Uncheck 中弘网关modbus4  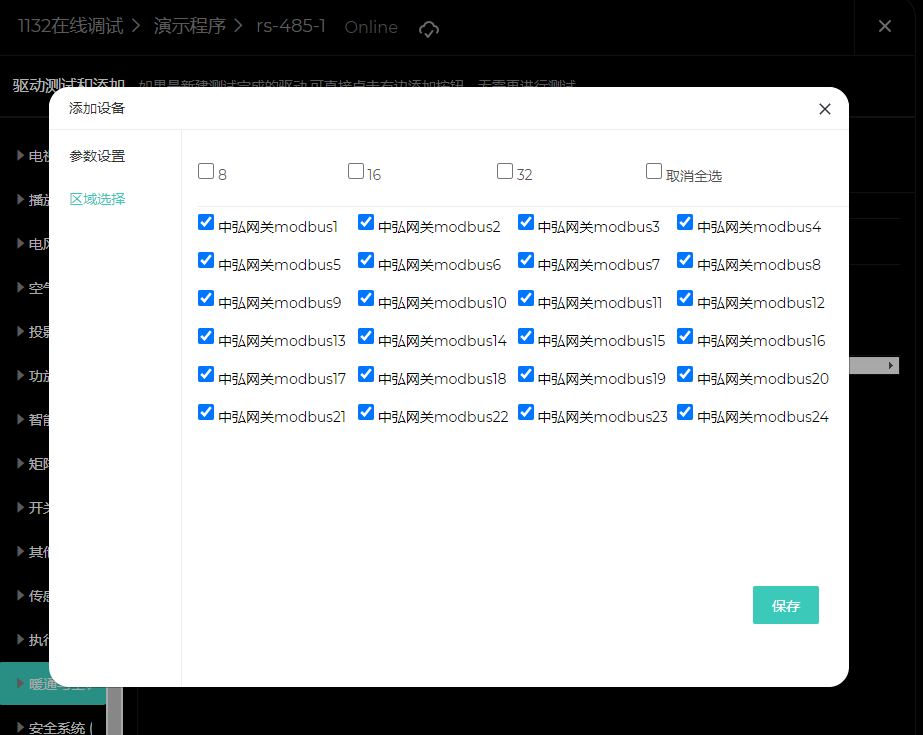(x=685, y=222)
